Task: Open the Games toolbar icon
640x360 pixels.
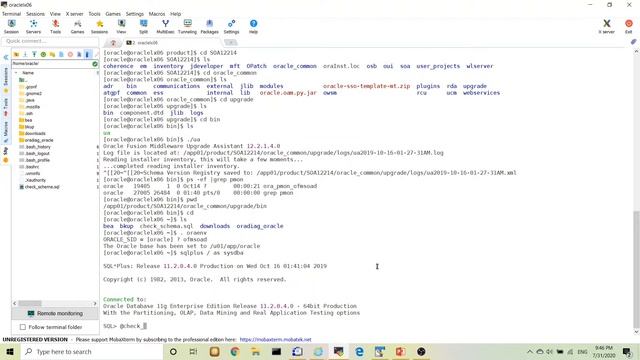Action: pyautogui.click(x=77, y=26)
